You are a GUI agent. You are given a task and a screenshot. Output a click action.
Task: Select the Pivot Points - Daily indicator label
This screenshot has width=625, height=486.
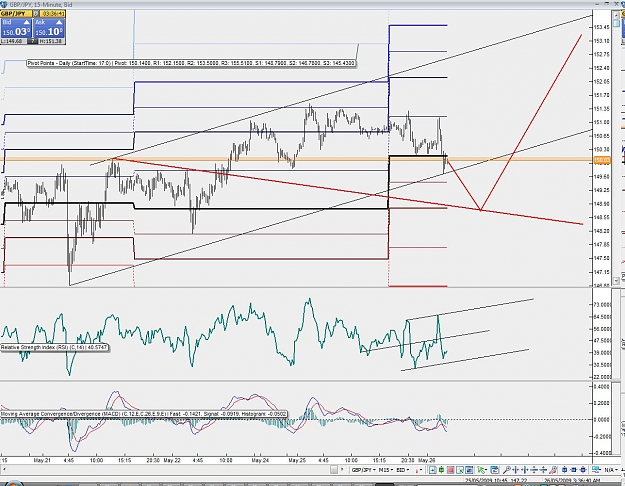(191, 63)
